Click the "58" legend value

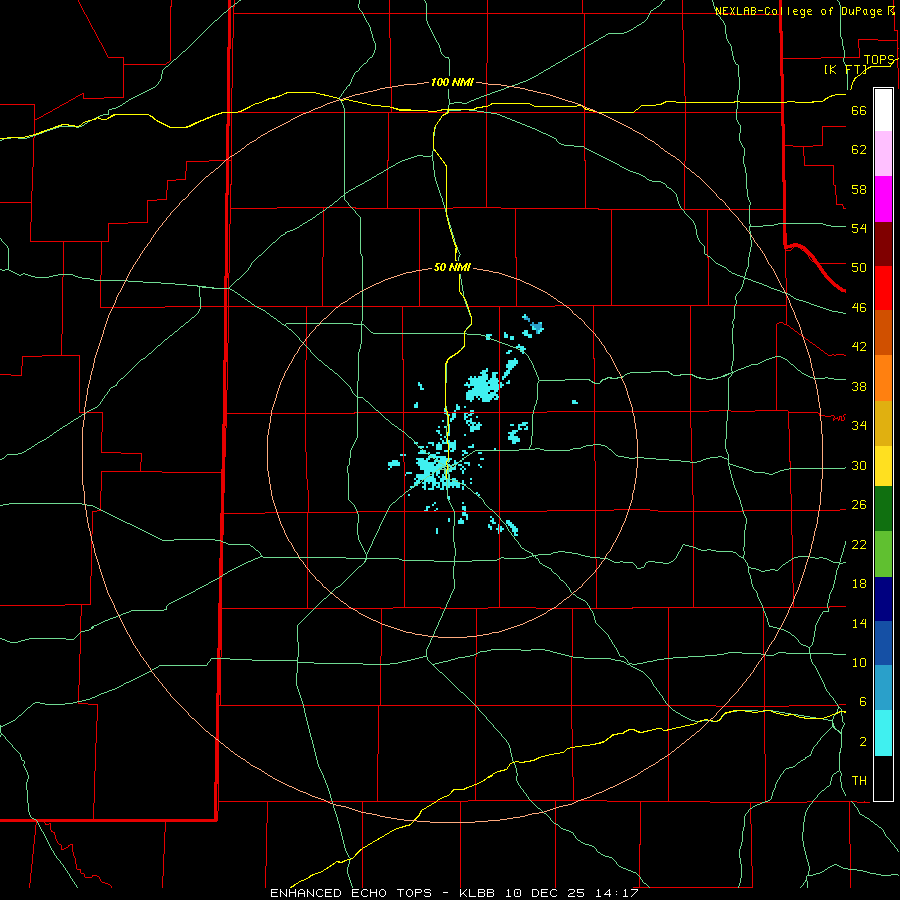[x=859, y=189]
